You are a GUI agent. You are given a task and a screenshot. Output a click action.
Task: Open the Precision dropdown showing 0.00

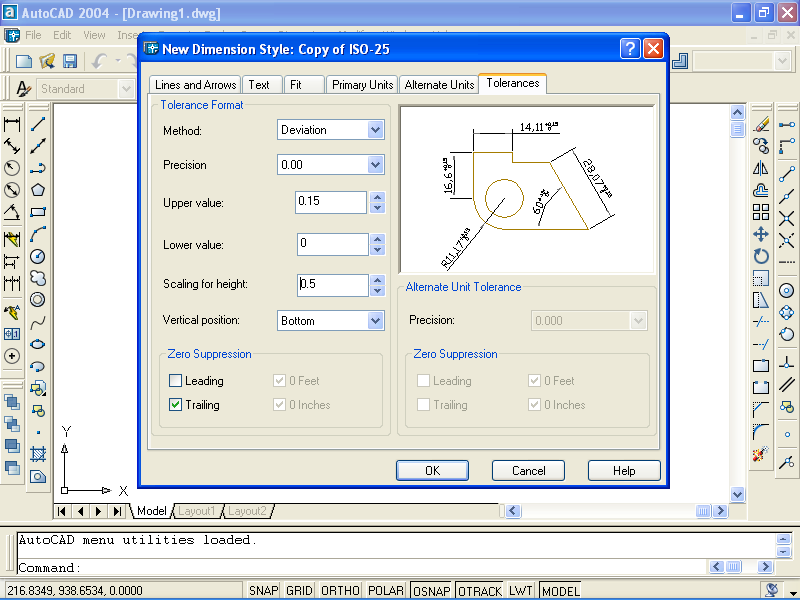[376, 165]
